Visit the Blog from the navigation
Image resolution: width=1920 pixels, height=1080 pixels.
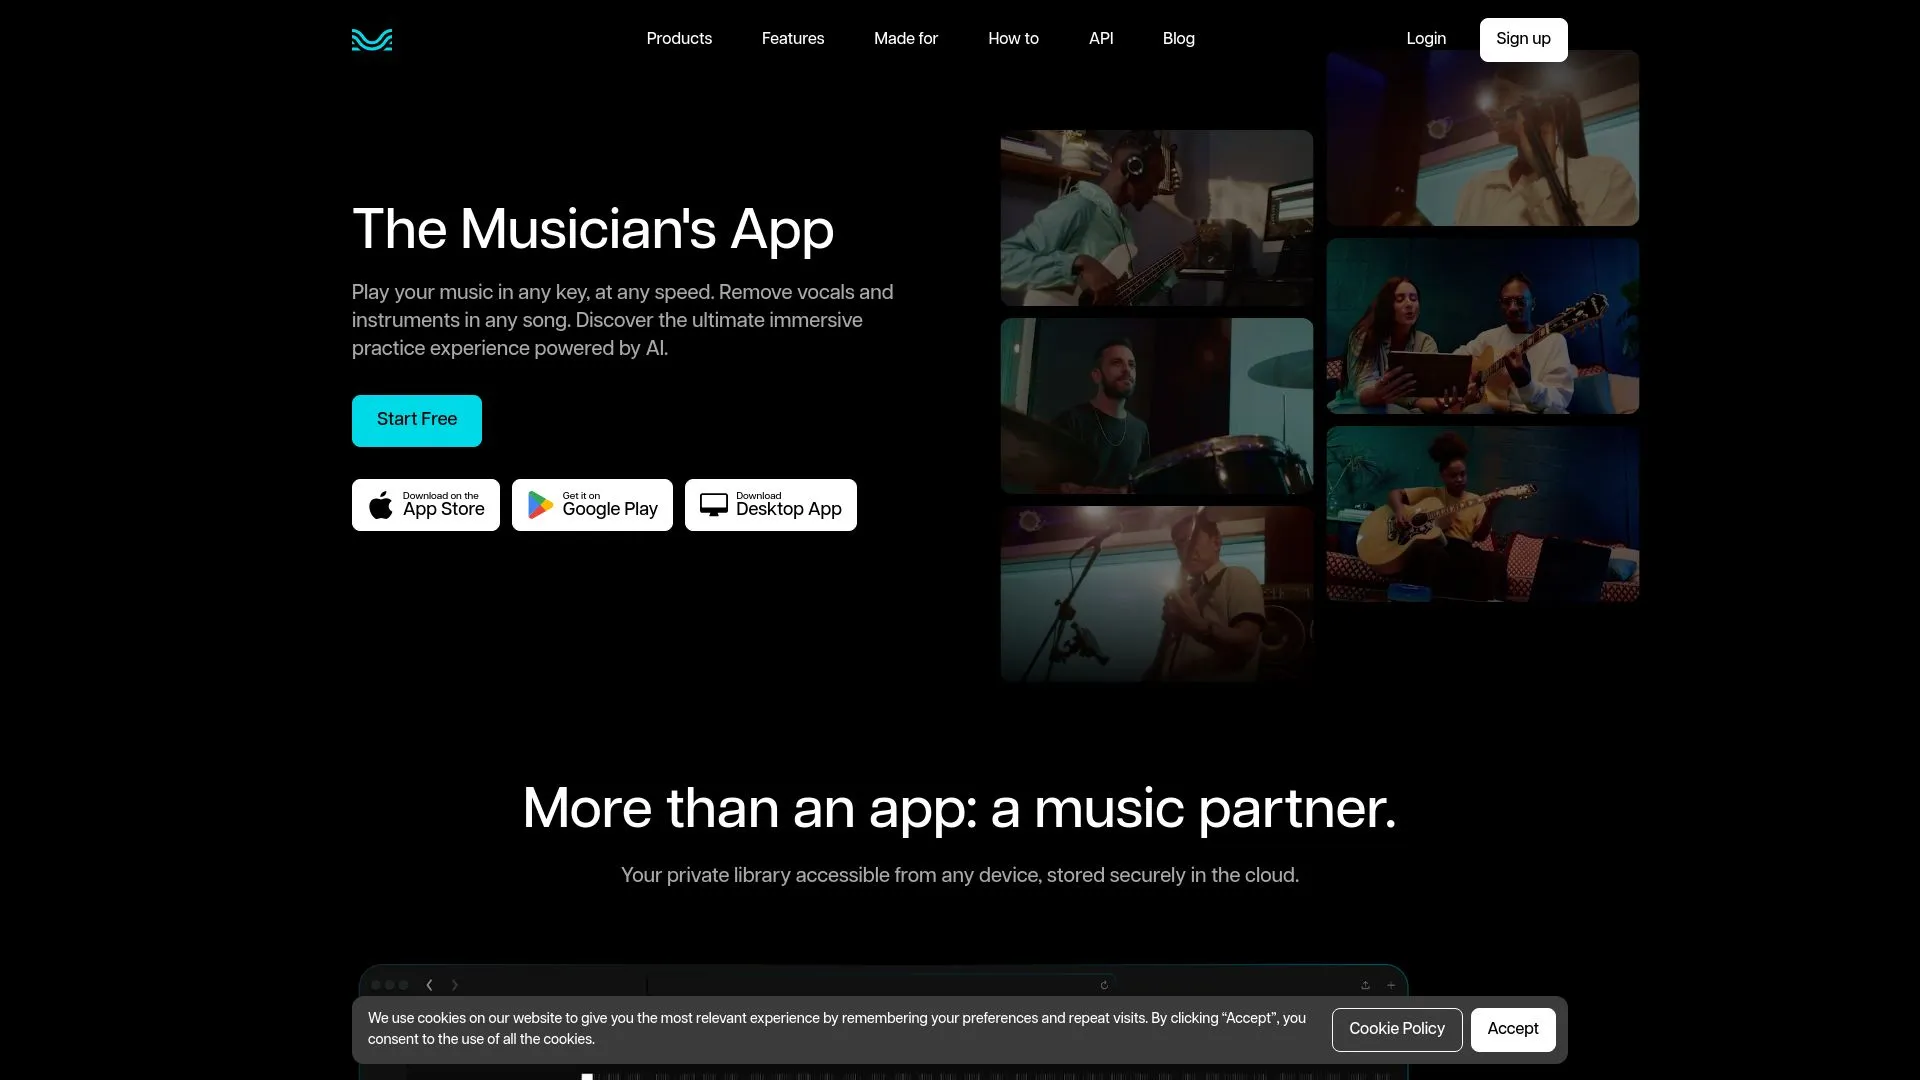[x=1178, y=39]
